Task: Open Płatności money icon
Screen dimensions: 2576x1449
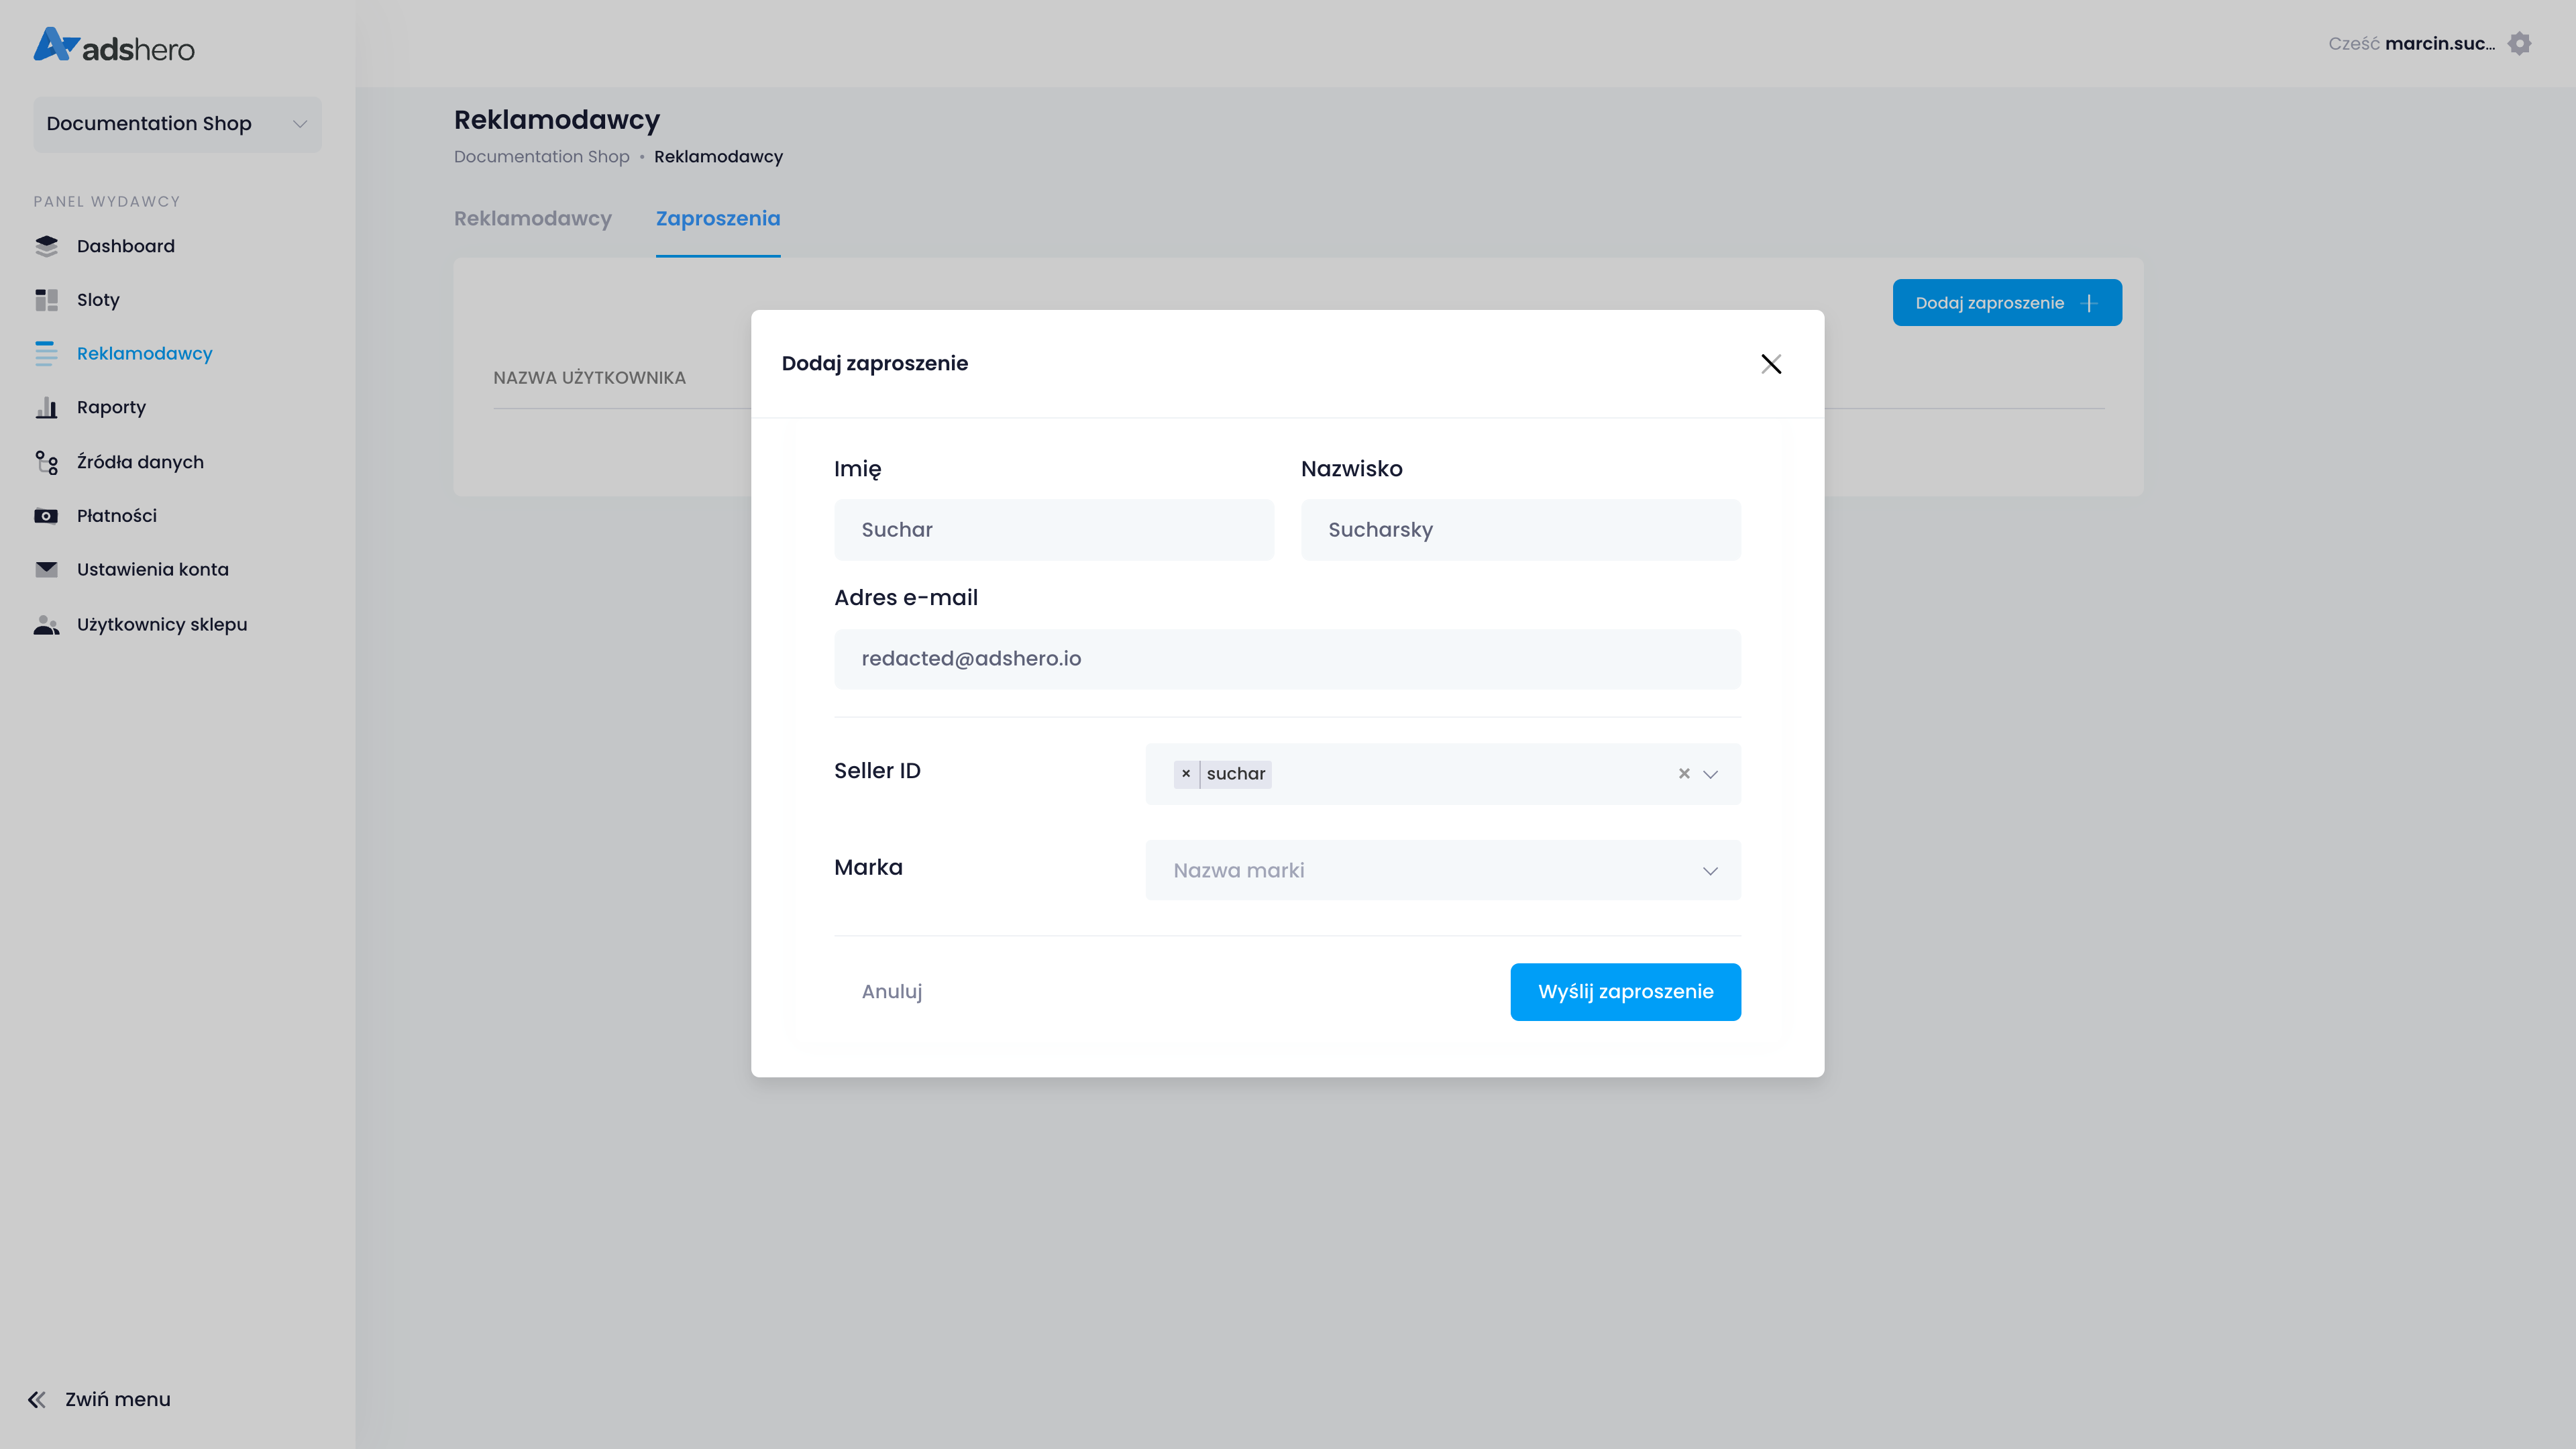Action: [x=46, y=516]
